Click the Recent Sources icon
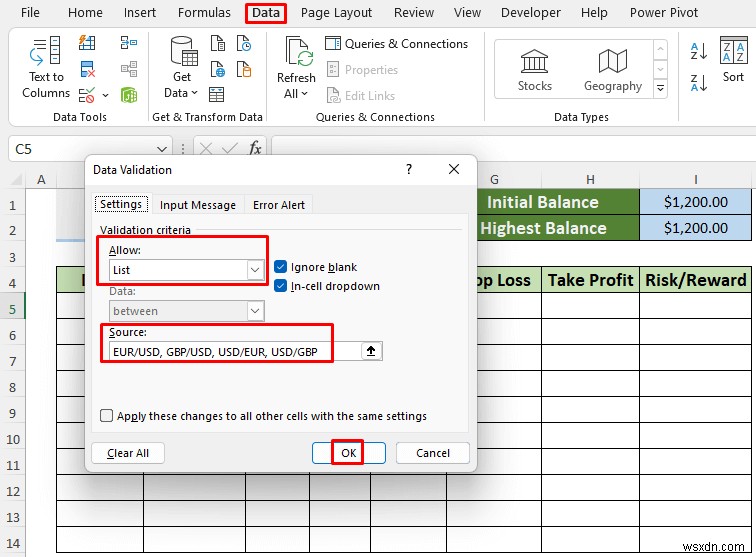 tap(244, 43)
